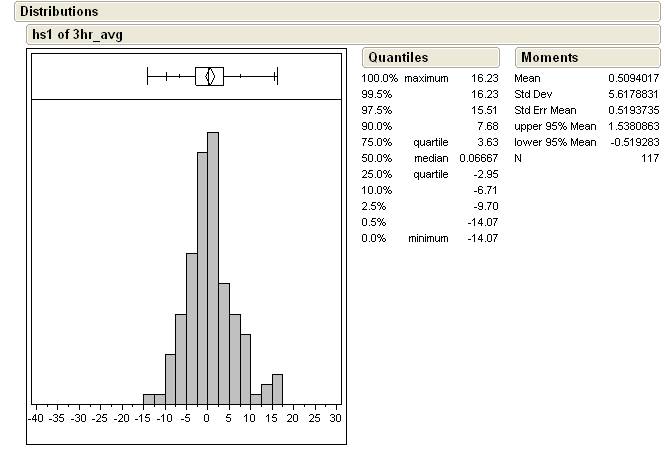Select the maximum quantile row label
665x452 pixels.
coord(427,78)
